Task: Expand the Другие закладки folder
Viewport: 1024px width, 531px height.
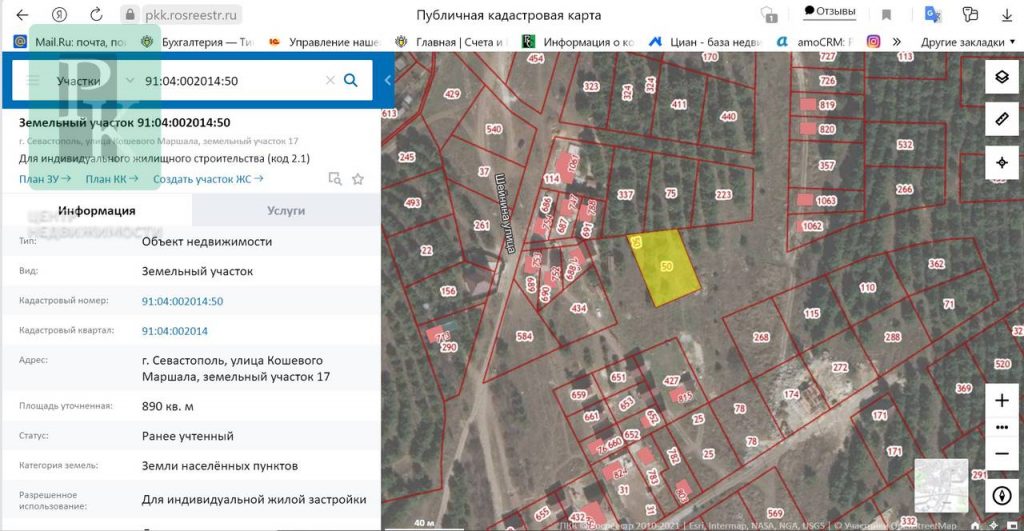Action: coord(967,42)
